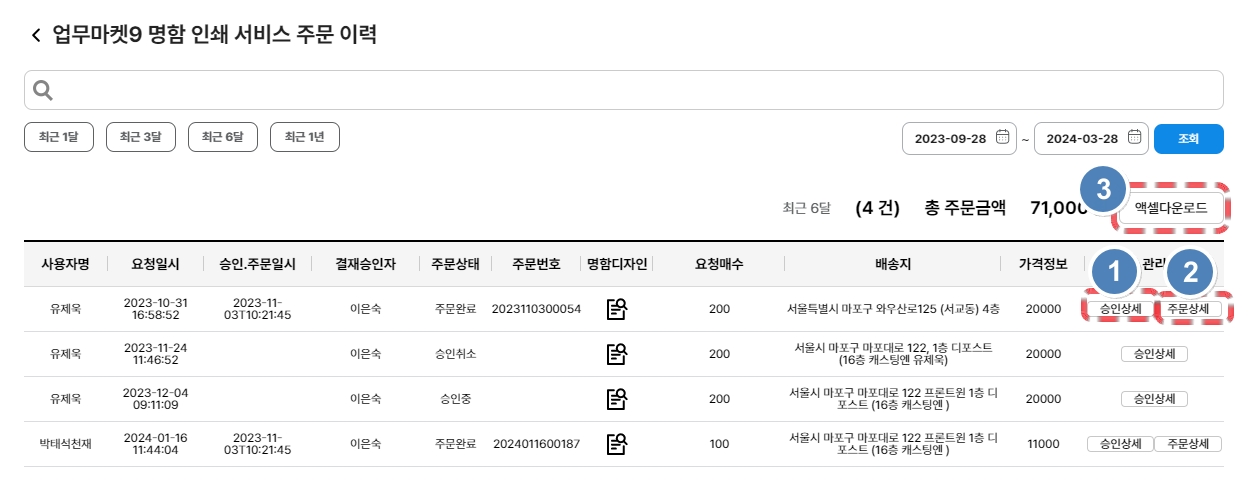Filter by 최근 3달

pyautogui.click(x=141, y=137)
